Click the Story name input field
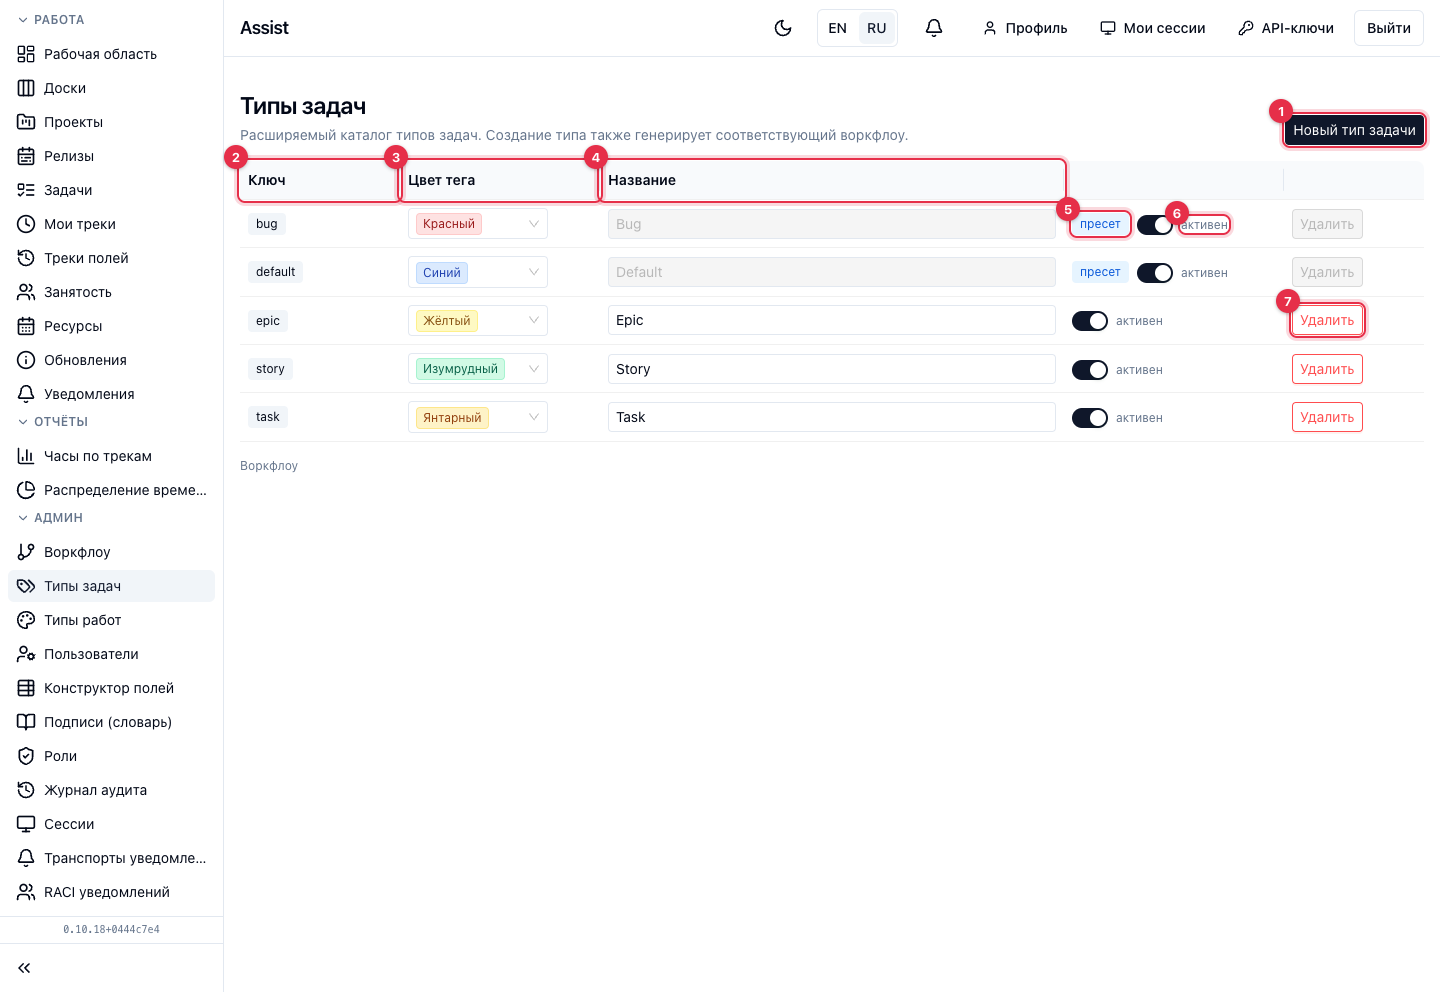Viewport: 1440px width, 992px height. (832, 369)
